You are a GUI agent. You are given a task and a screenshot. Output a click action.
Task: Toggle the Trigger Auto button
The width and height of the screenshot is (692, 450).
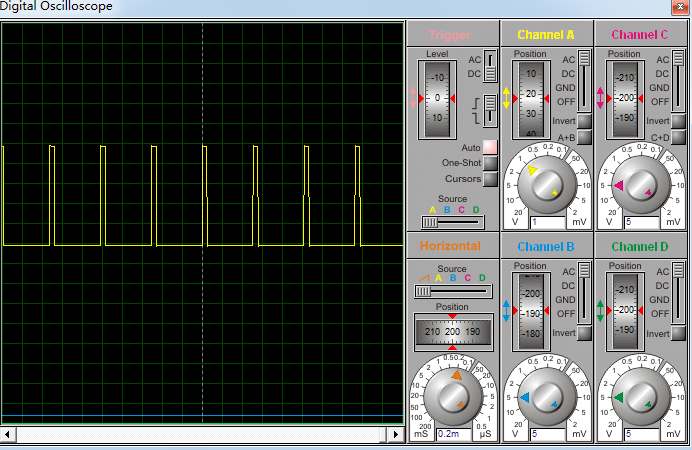pyautogui.click(x=490, y=147)
